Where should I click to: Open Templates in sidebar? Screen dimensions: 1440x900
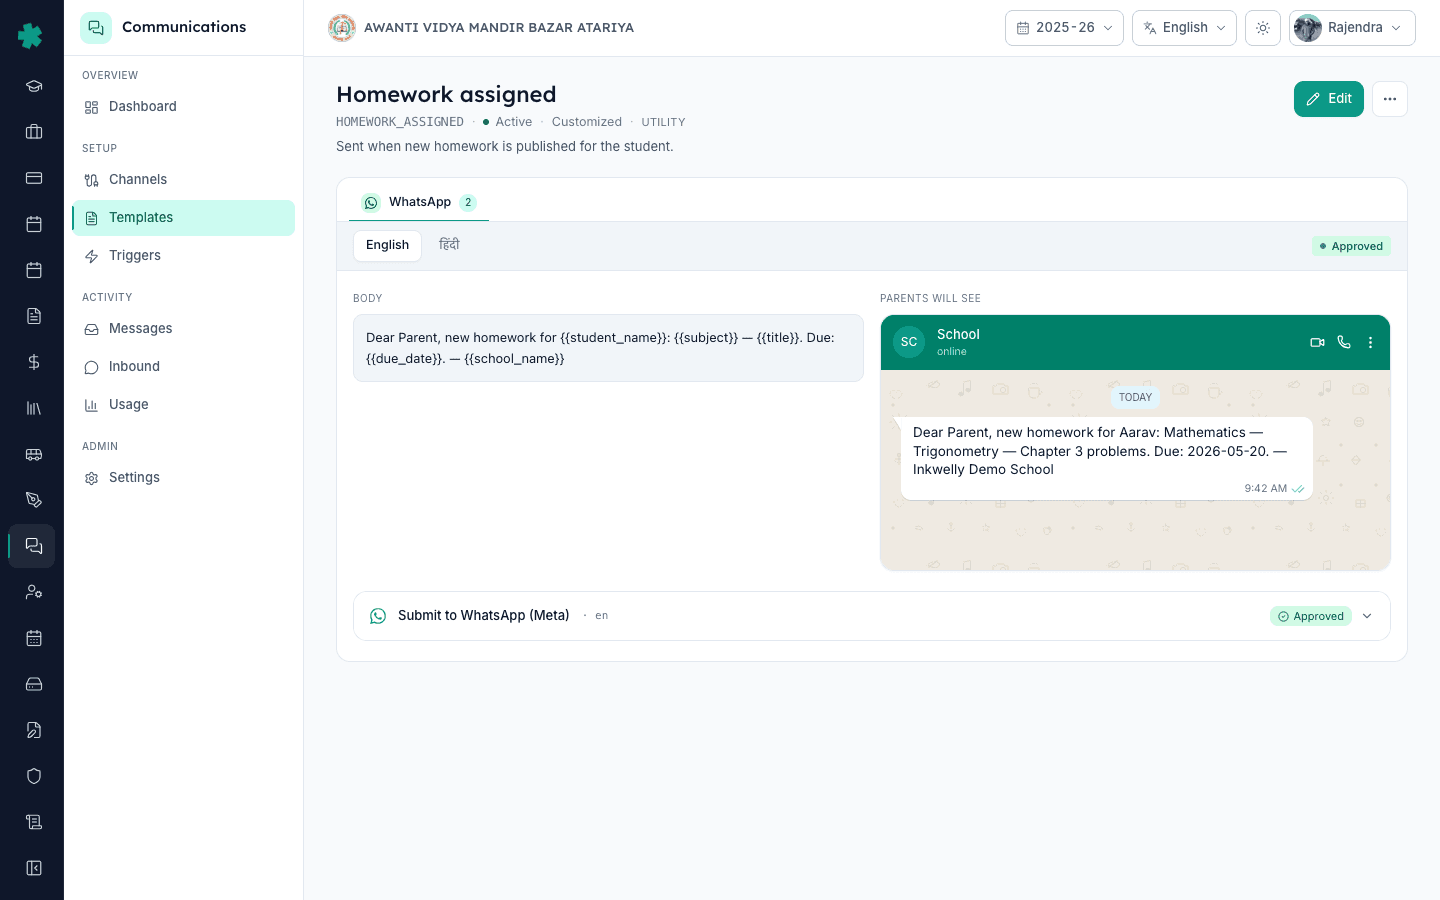coord(183,218)
